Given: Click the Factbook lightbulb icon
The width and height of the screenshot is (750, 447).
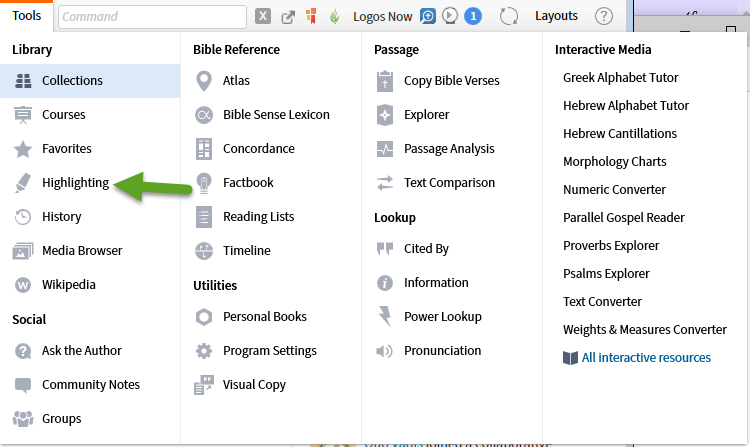Looking at the screenshot, I should (204, 183).
